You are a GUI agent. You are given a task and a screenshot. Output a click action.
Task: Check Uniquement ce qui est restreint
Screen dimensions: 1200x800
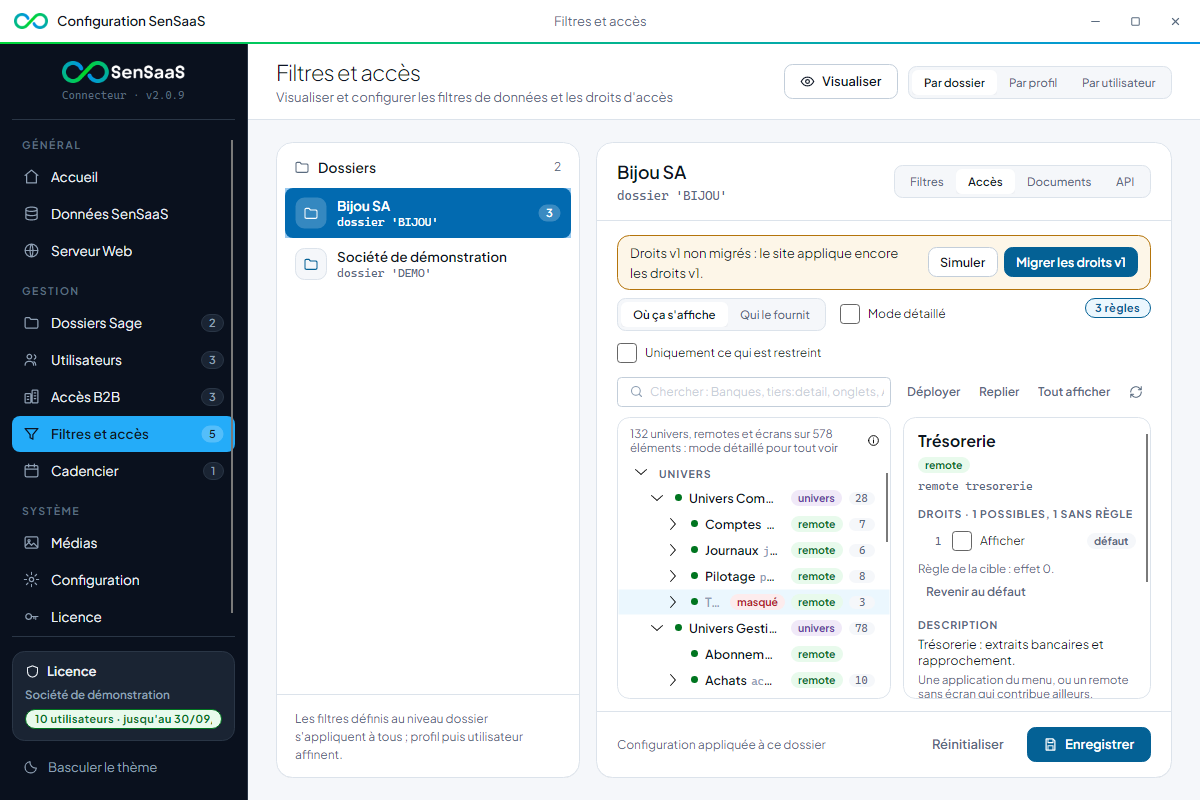click(627, 353)
